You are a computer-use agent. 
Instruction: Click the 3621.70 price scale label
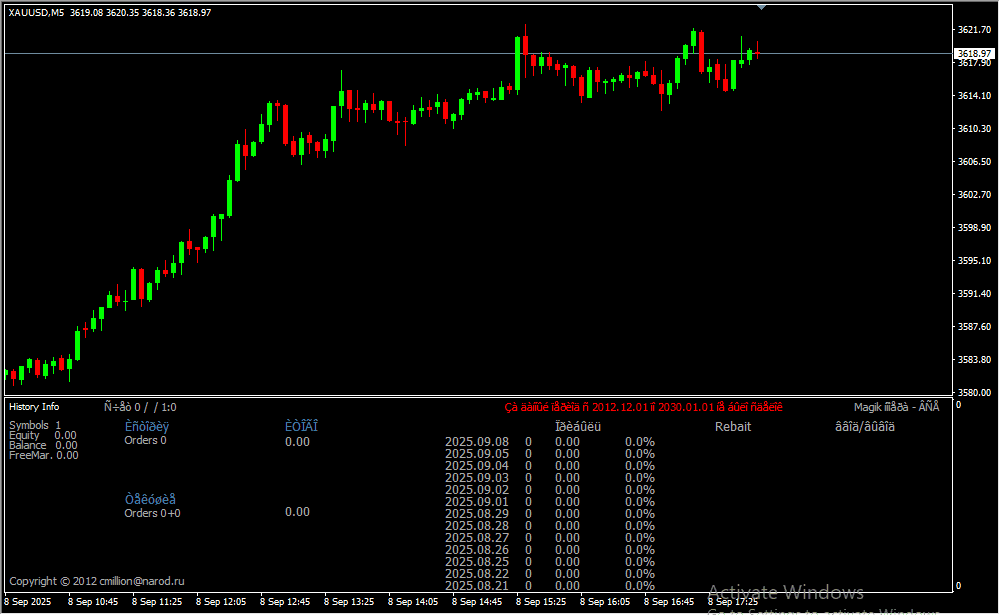point(973,30)
